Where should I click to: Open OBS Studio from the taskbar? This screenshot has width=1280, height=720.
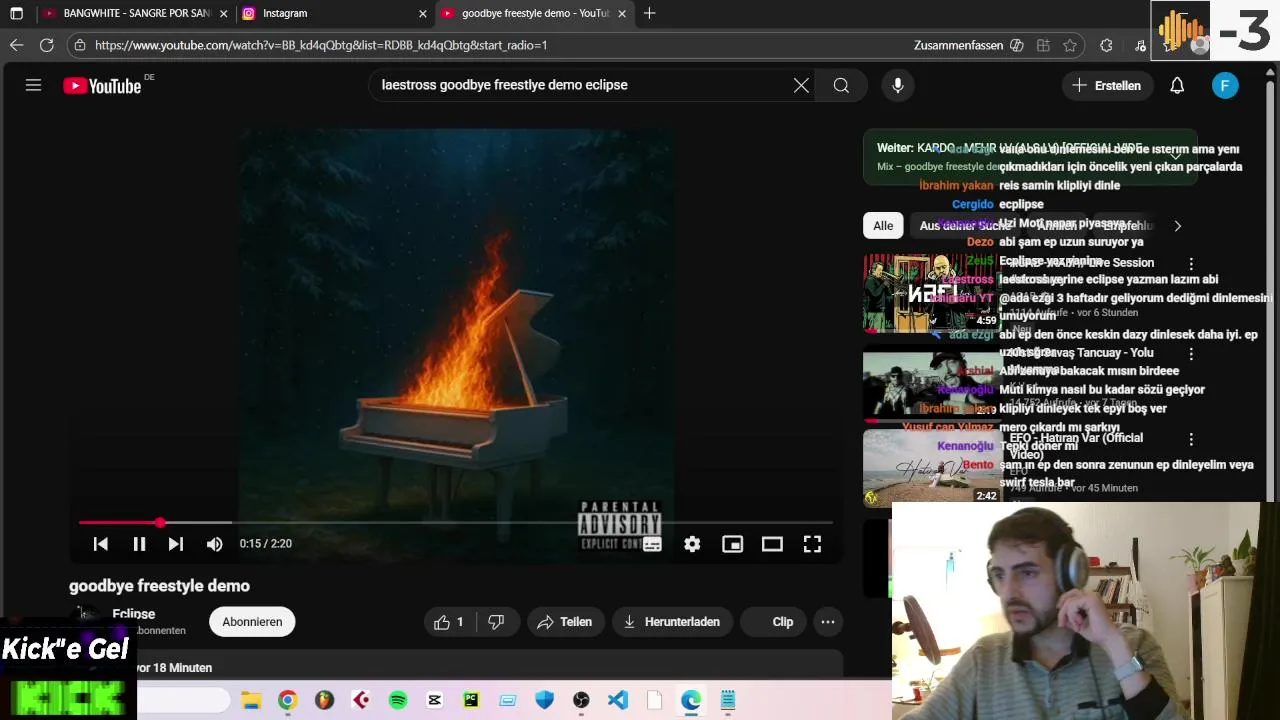point(581,700)
